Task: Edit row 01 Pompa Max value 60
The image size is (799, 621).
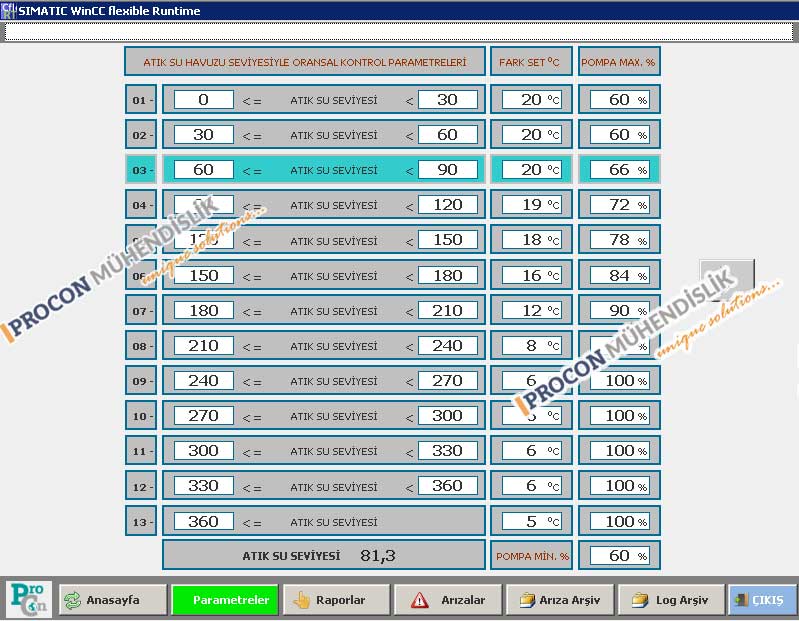Action: click(619, 99)
